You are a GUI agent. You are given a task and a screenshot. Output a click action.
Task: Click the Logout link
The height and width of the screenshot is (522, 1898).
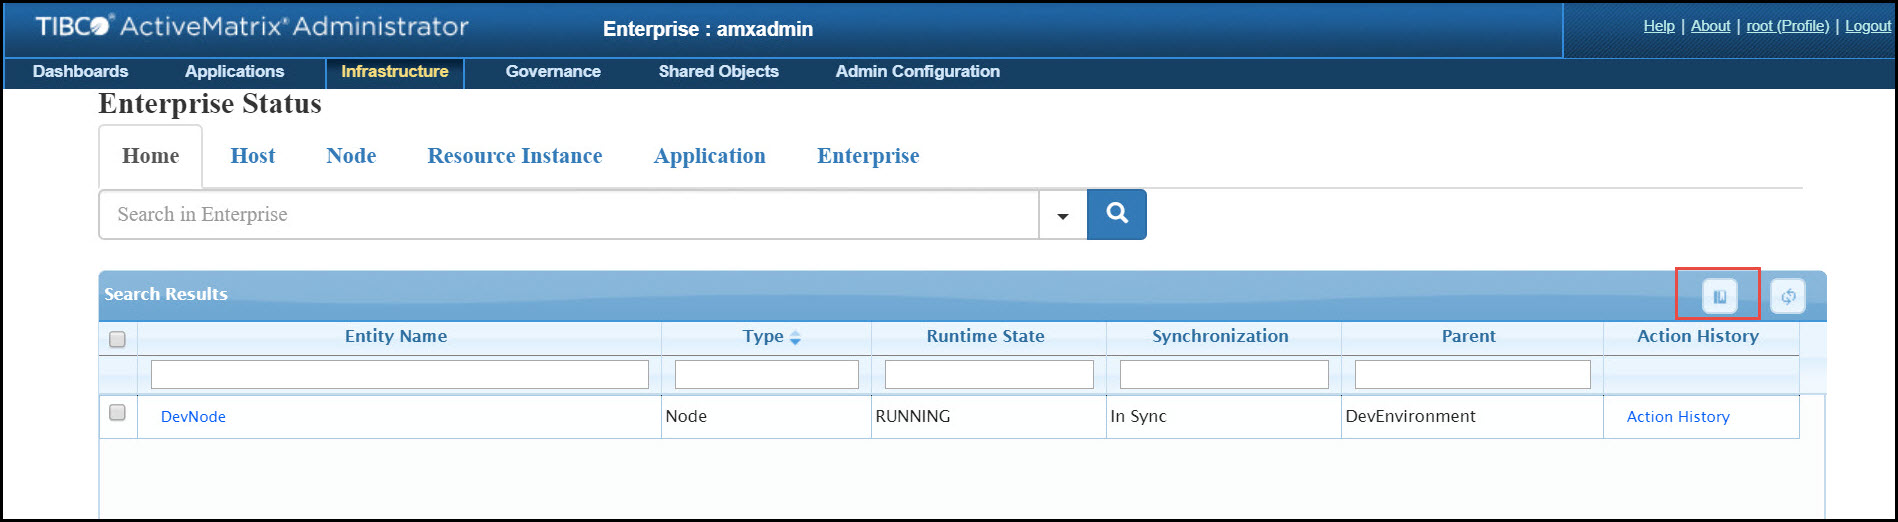pos(1867,26)
